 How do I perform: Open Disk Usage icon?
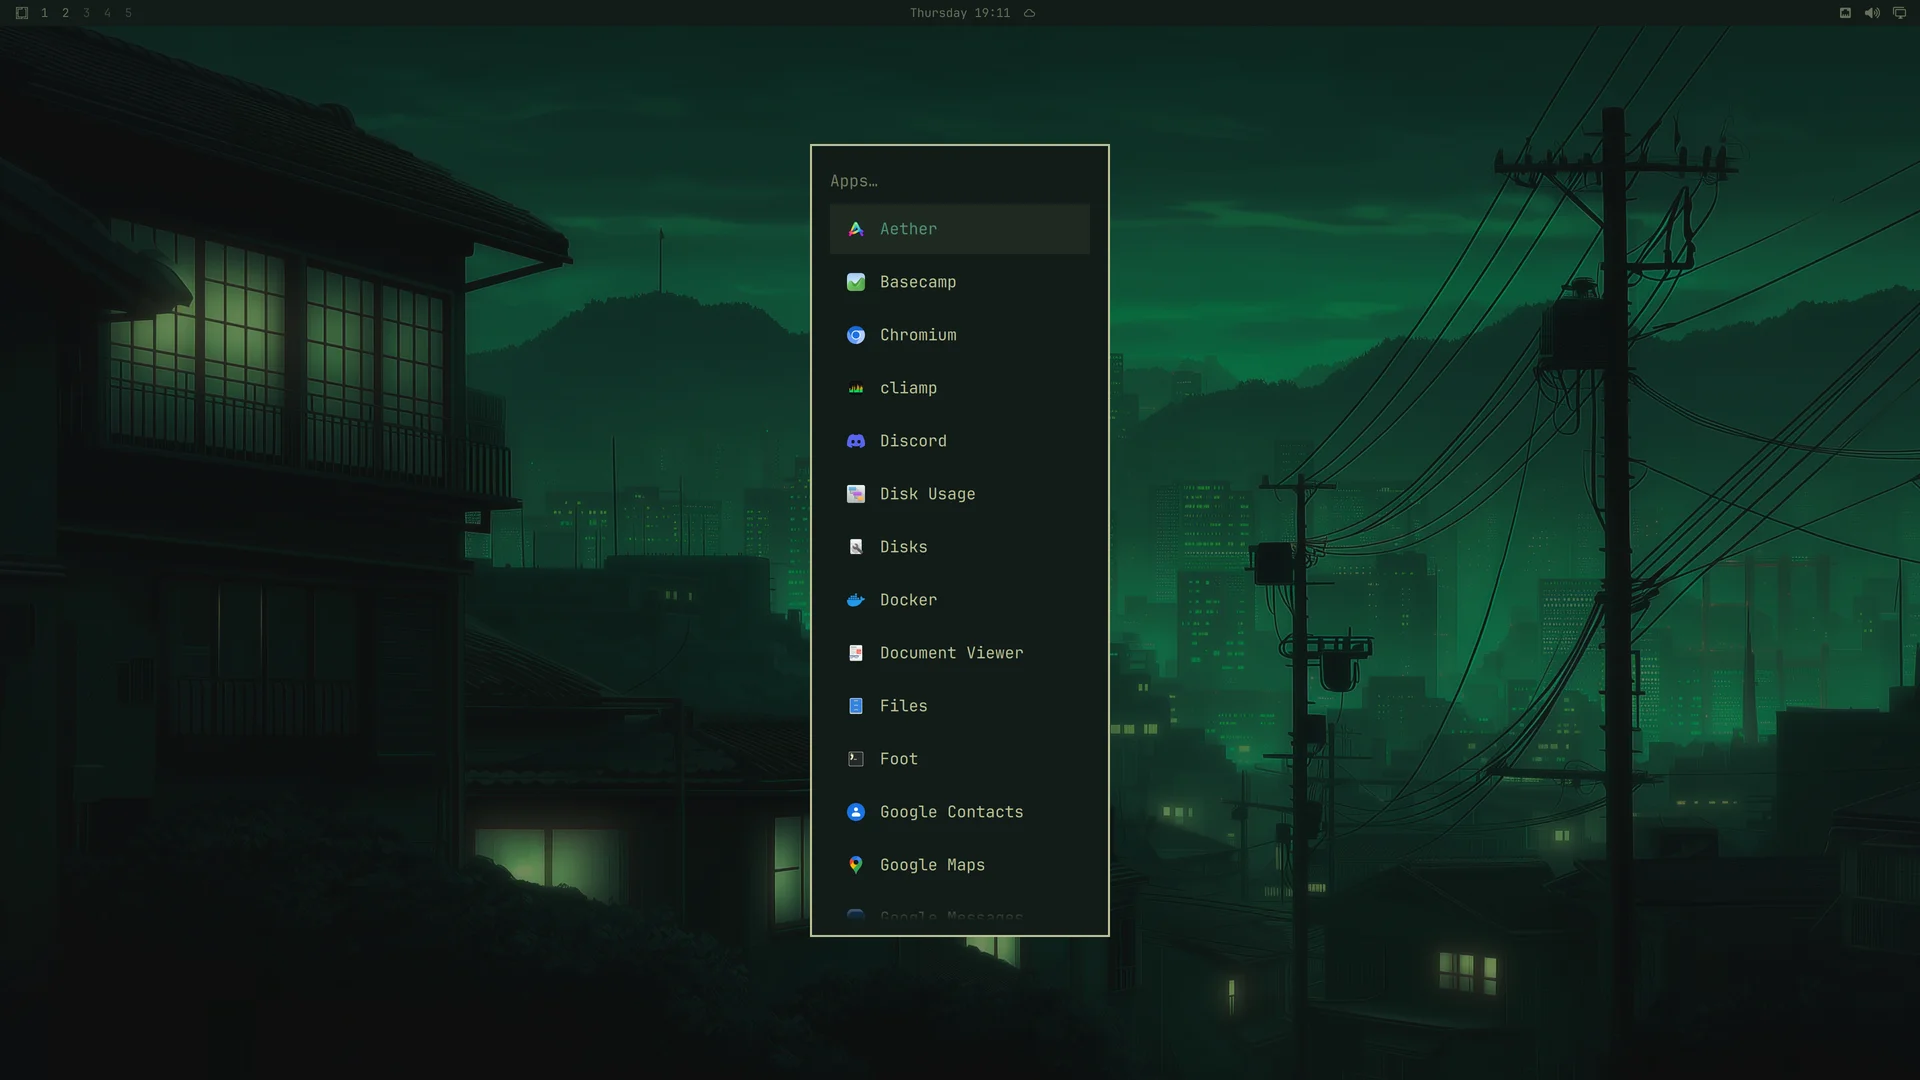tap(856, 494)
